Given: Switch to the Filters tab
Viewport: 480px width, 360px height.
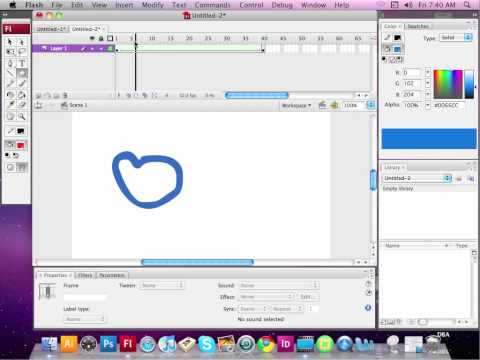Looking at the screenshot, I should click(x=85, y=275).
